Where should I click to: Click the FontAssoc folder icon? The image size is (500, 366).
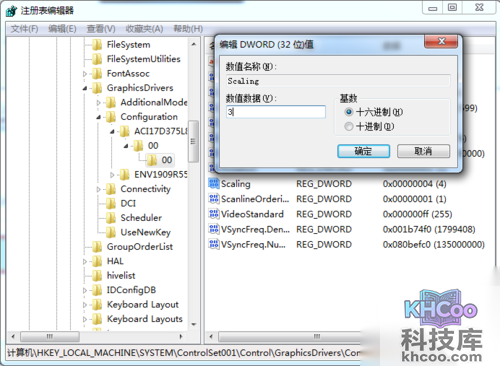(x=97, y=73)
